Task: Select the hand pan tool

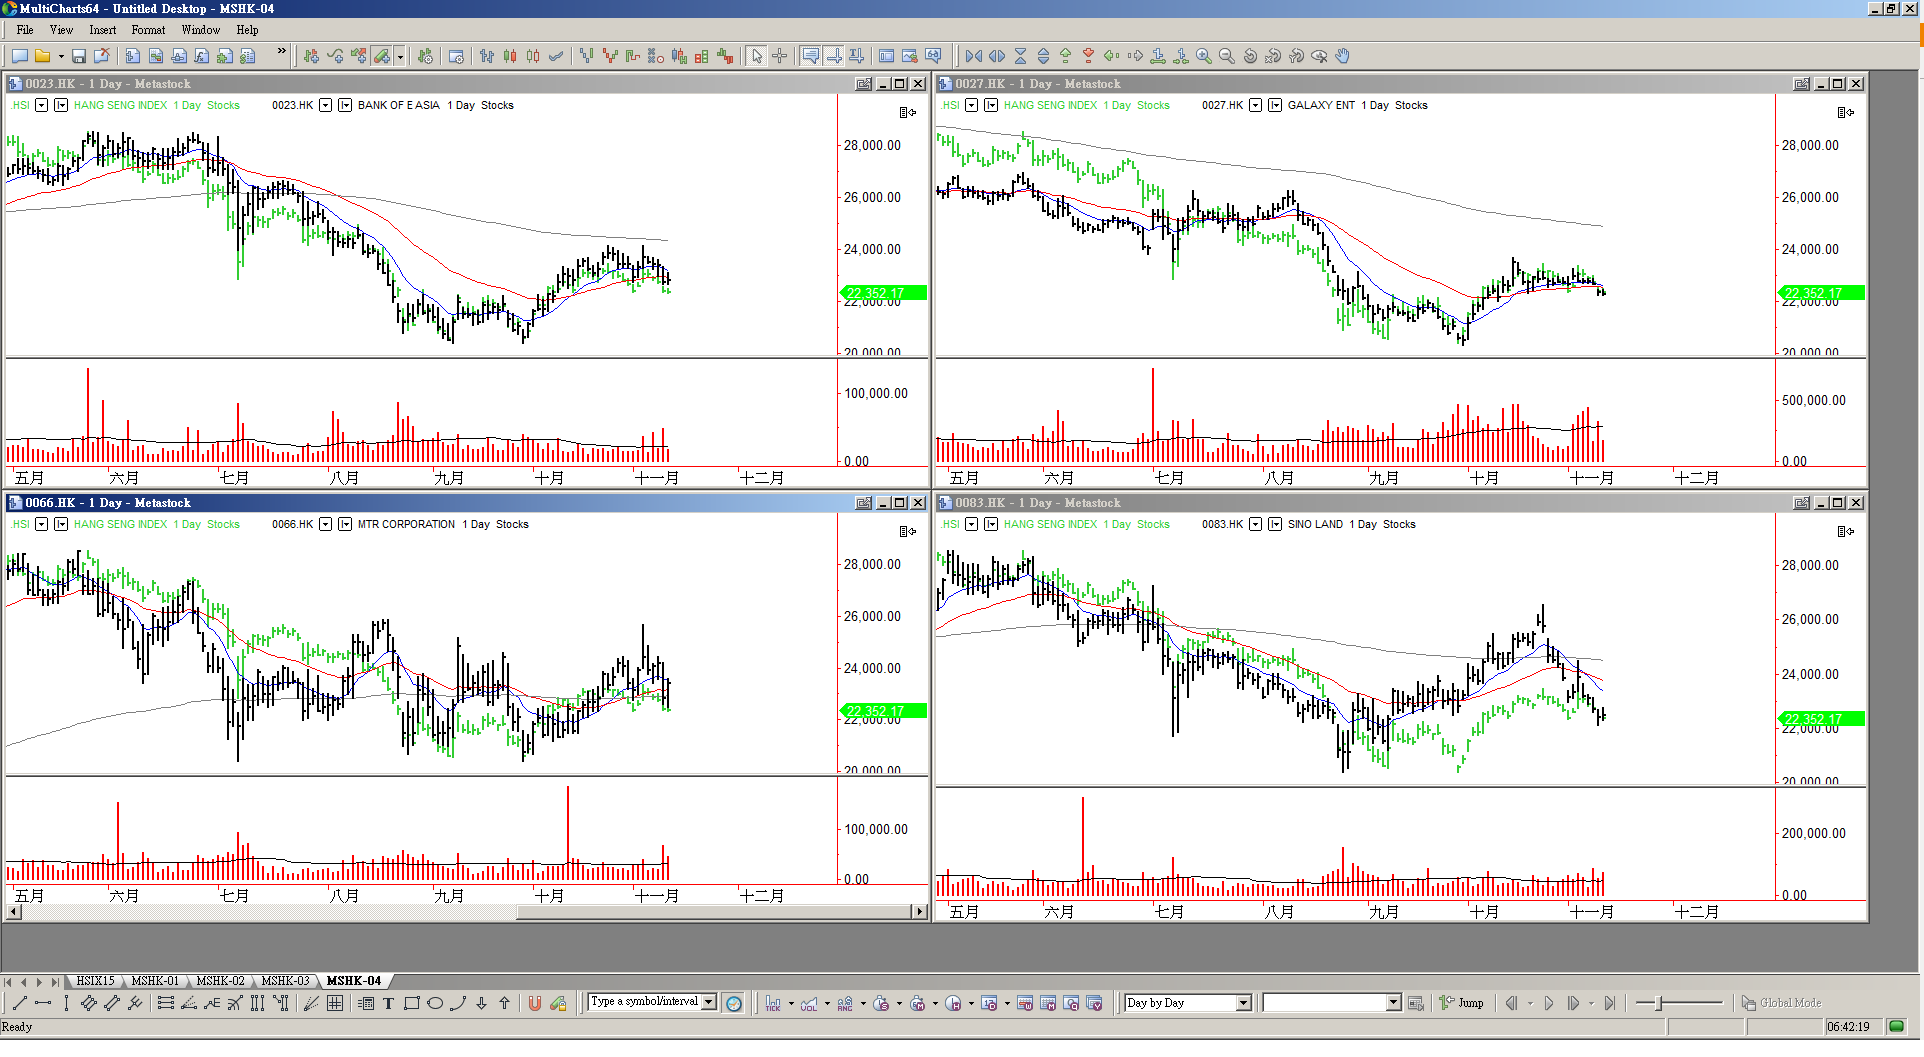Action: tap(1342, 56)
